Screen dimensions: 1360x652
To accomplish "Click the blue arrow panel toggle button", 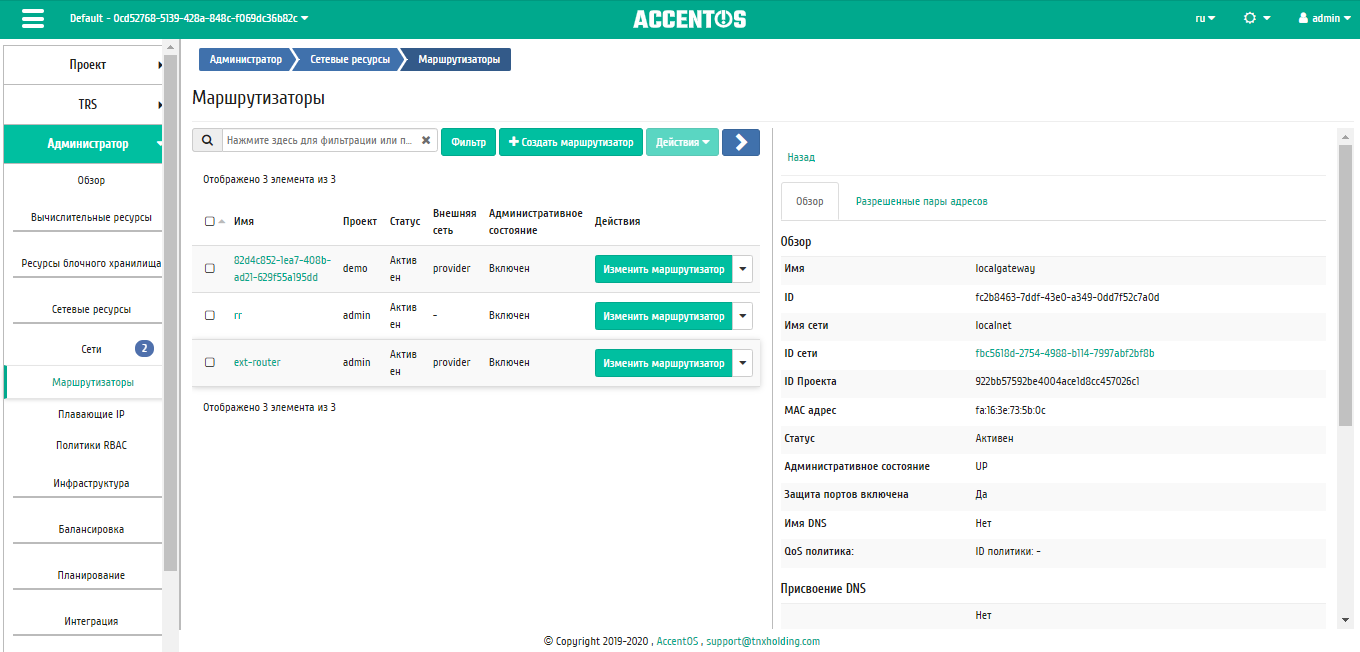I will click(741, 142).
